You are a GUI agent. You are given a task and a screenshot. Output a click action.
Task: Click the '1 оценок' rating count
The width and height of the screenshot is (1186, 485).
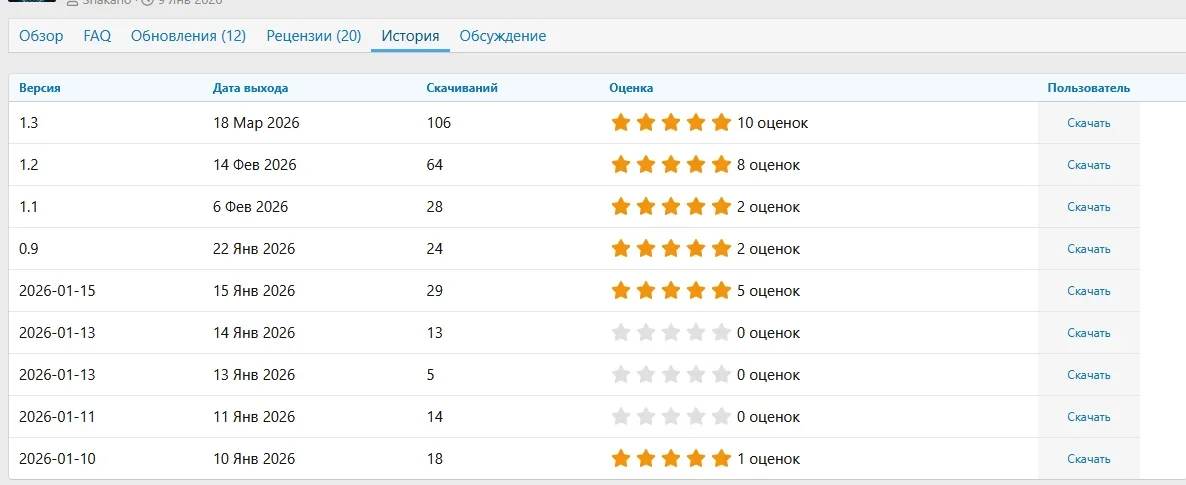coord(768,459)
